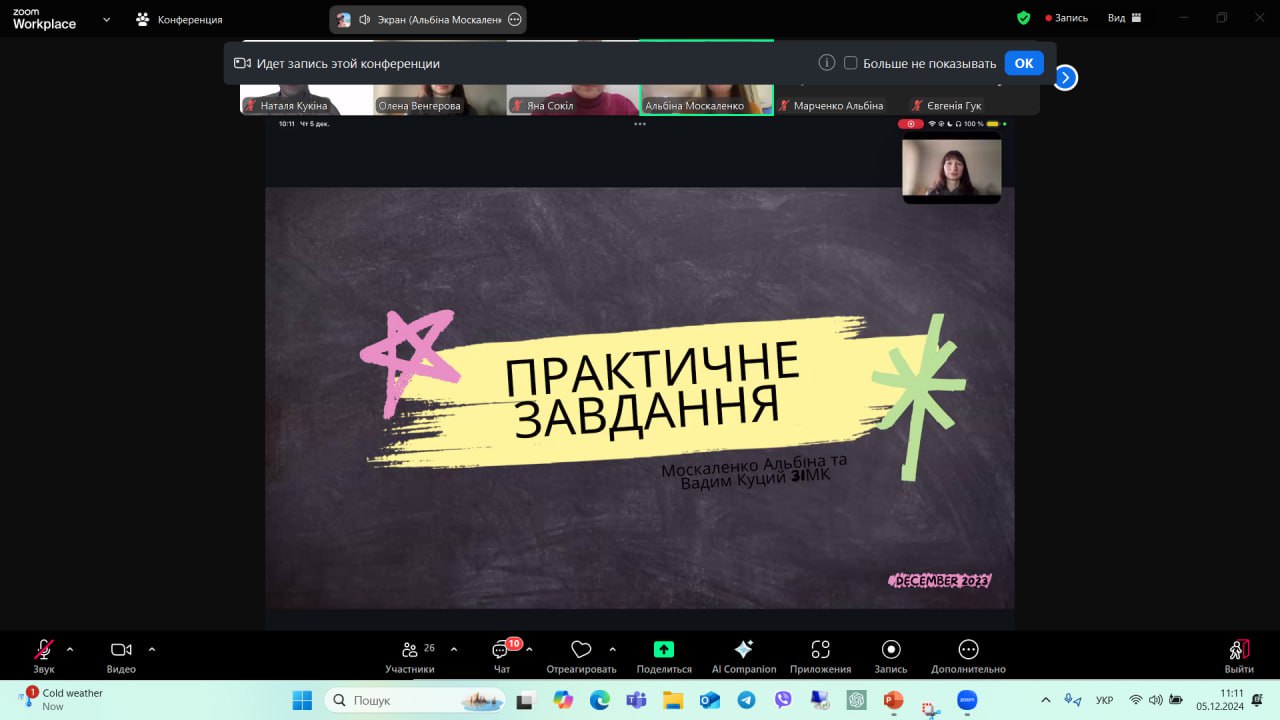
Task: Open the Вид view menu
Action: [1124, 18]
